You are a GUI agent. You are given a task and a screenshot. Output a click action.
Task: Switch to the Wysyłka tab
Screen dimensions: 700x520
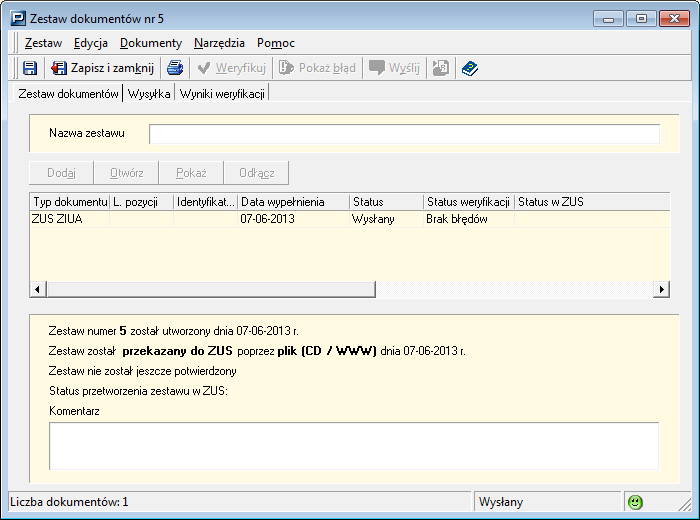149,94
